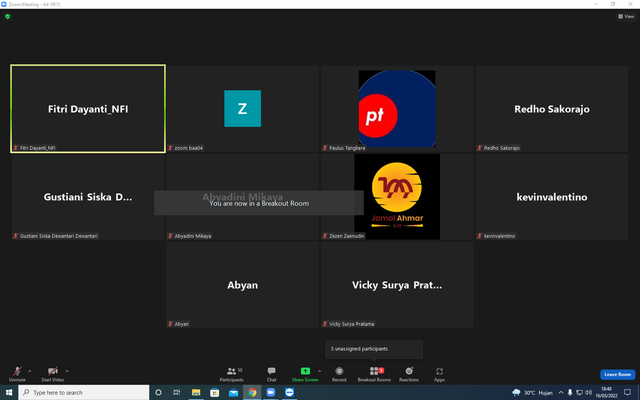Screen dimensions: 640x400
Task: Start Video from the Zoom toolbar
Action: click(x=53, y=373)
